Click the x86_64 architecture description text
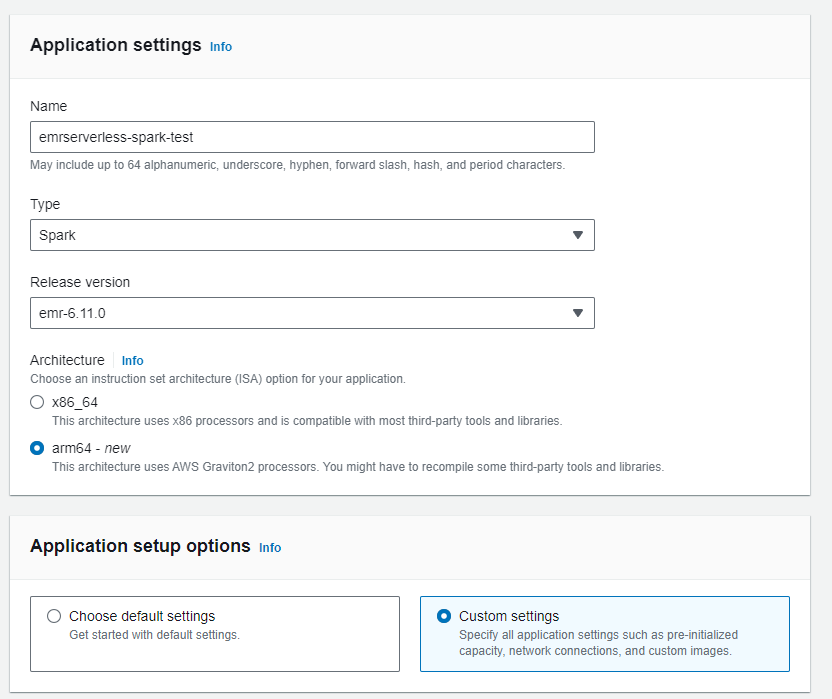This screenshot has height=699, width=832. pos(306,421)
